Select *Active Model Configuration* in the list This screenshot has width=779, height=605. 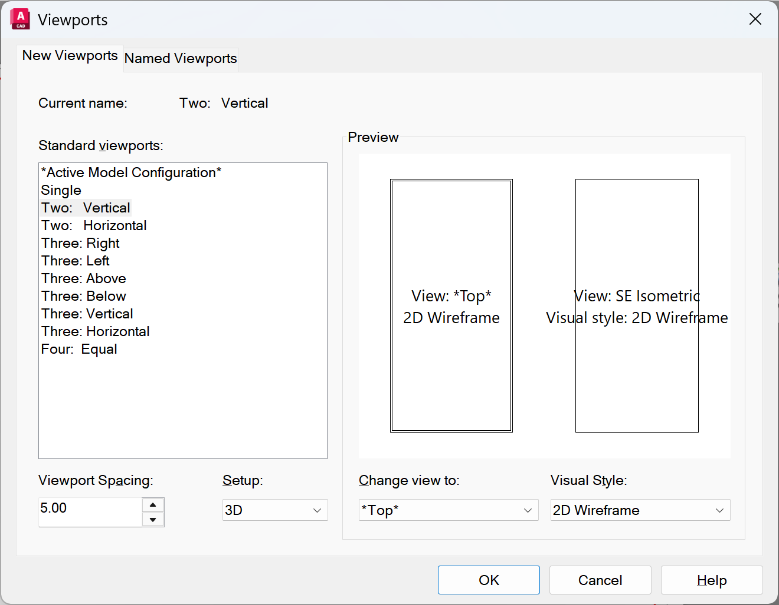(x=131, y=172)
